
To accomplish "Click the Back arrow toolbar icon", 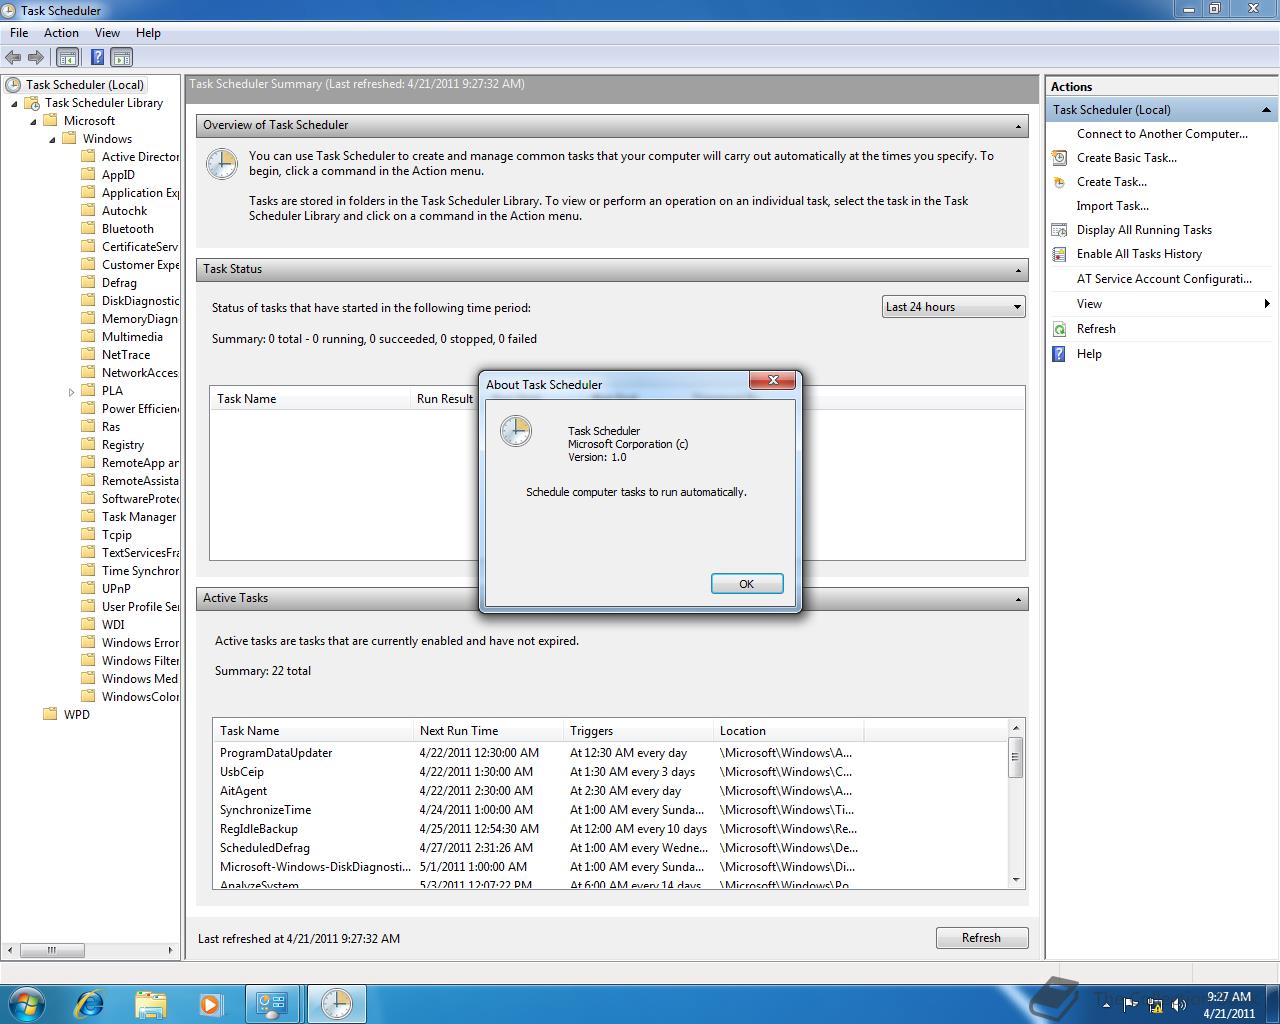I will 13,58.
